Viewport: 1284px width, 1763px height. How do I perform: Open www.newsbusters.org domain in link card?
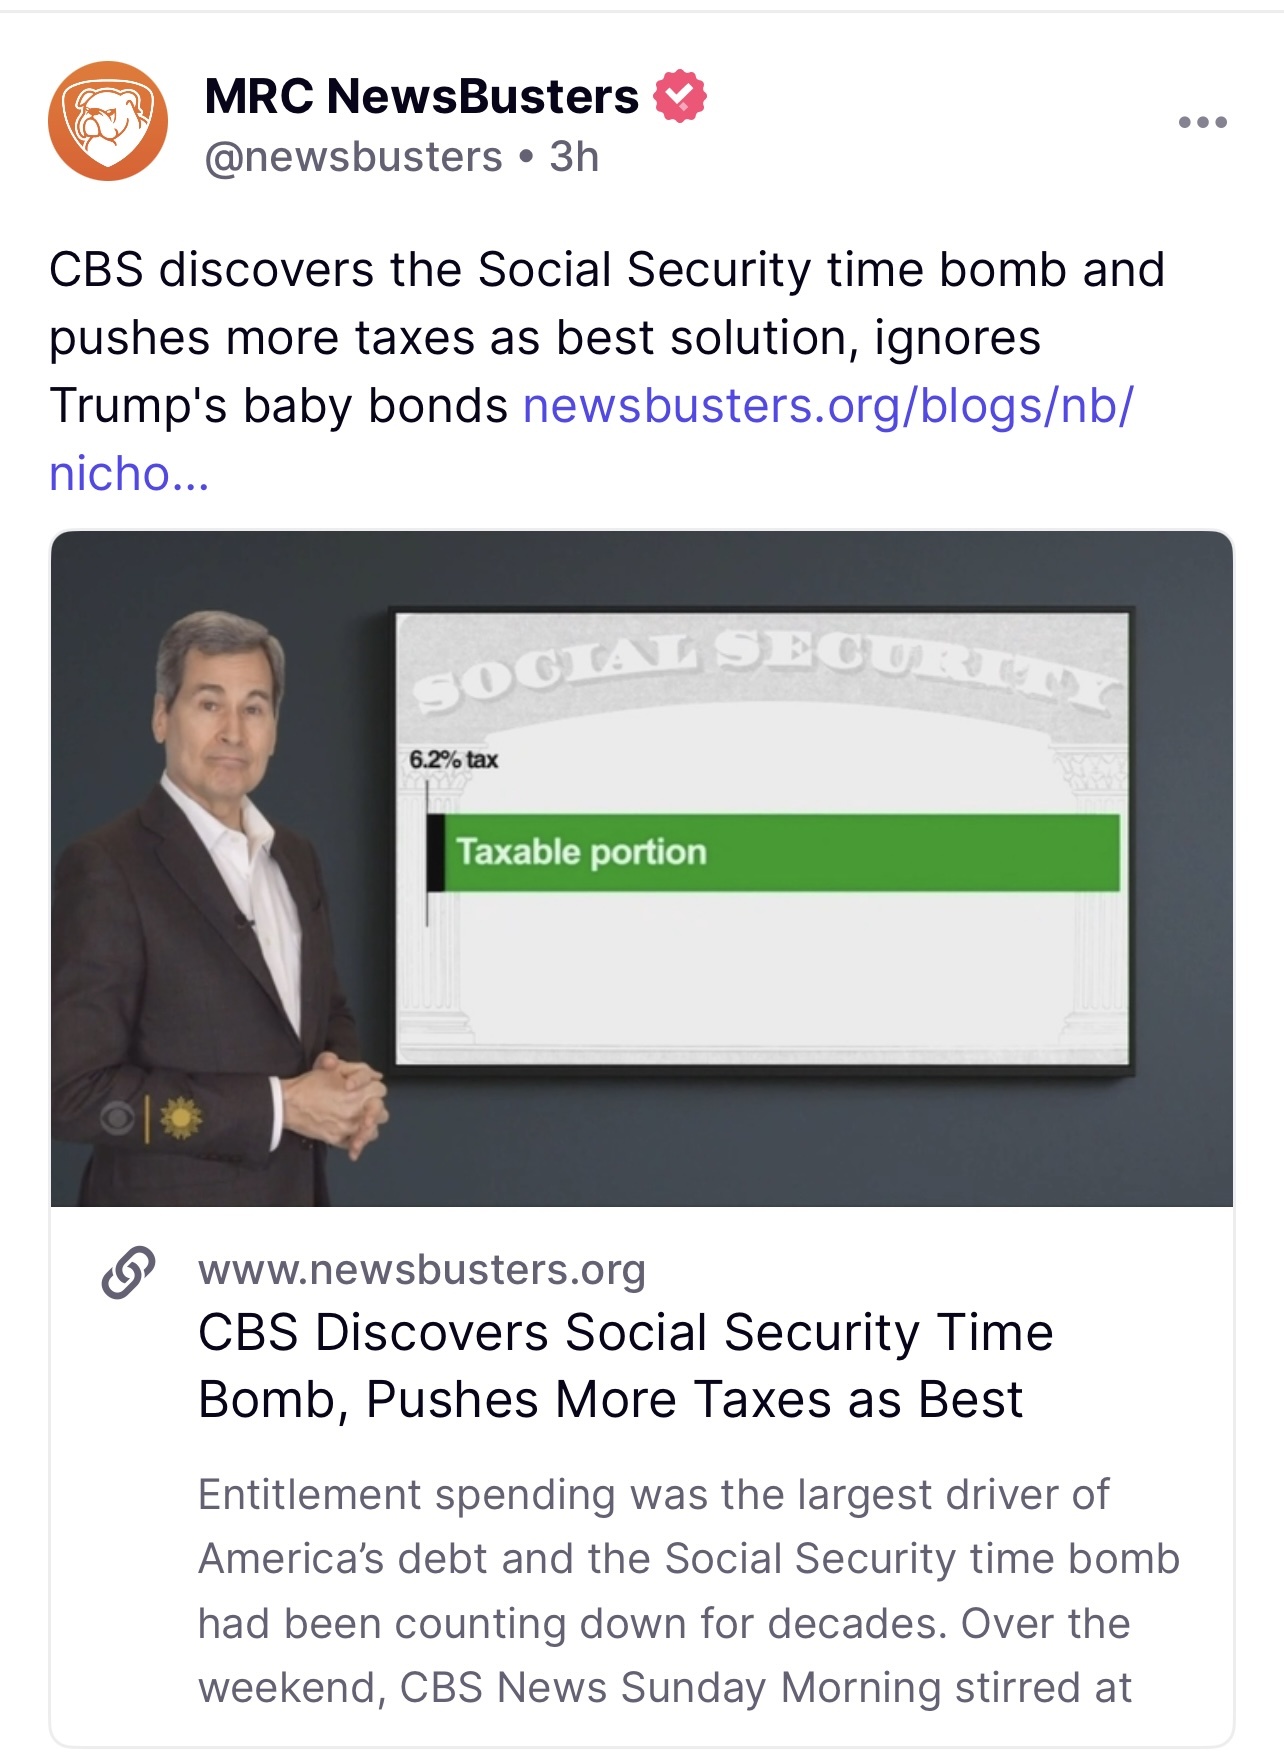coord(421,1269)
